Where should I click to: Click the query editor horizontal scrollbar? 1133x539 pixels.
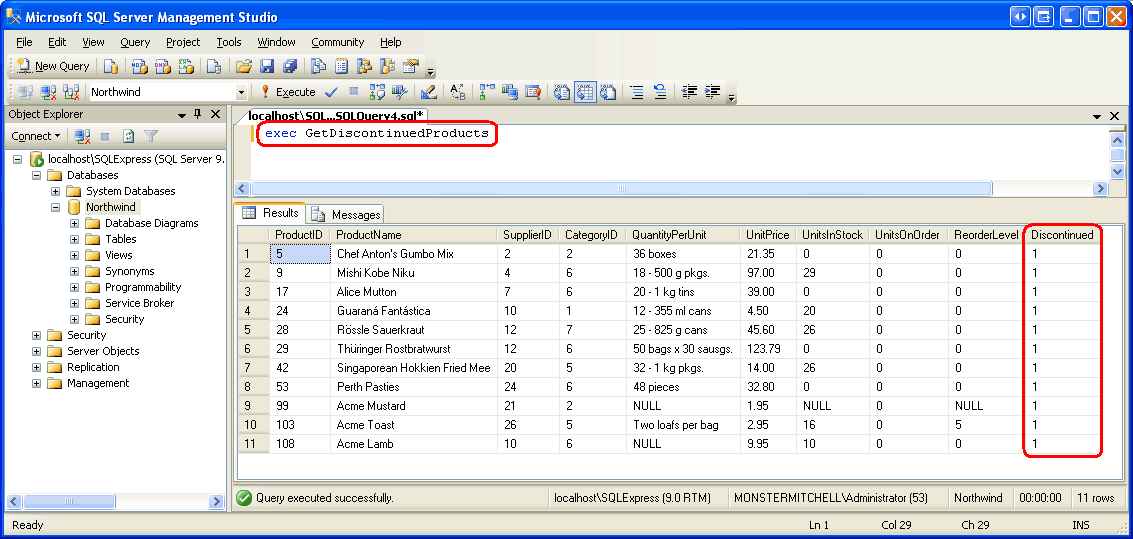click(x=620, y=188)
